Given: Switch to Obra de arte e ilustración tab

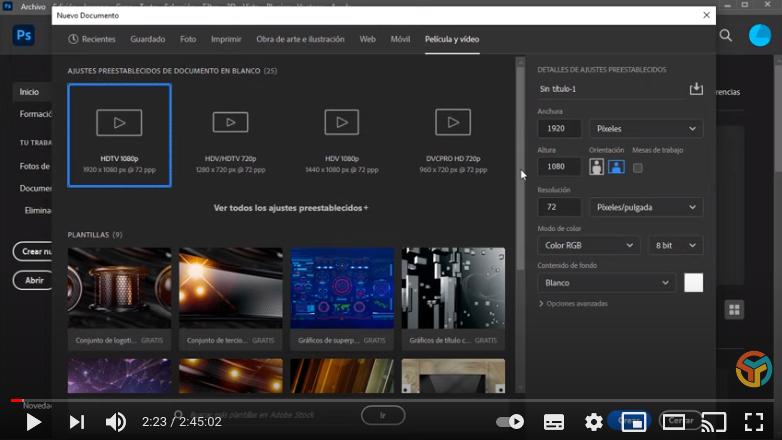Looking at the screenshot, I should pos(300,39).
